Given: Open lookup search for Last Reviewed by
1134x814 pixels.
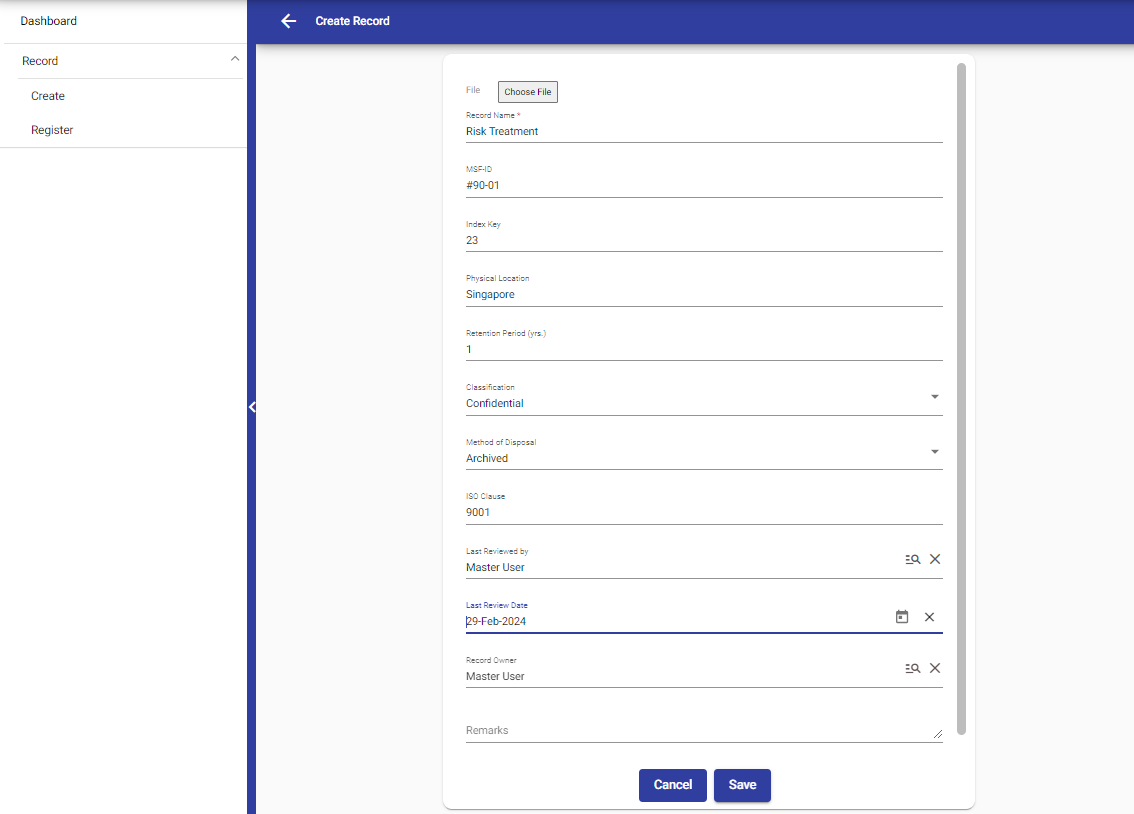Looking at the screenshot, I should coord(912,559).
